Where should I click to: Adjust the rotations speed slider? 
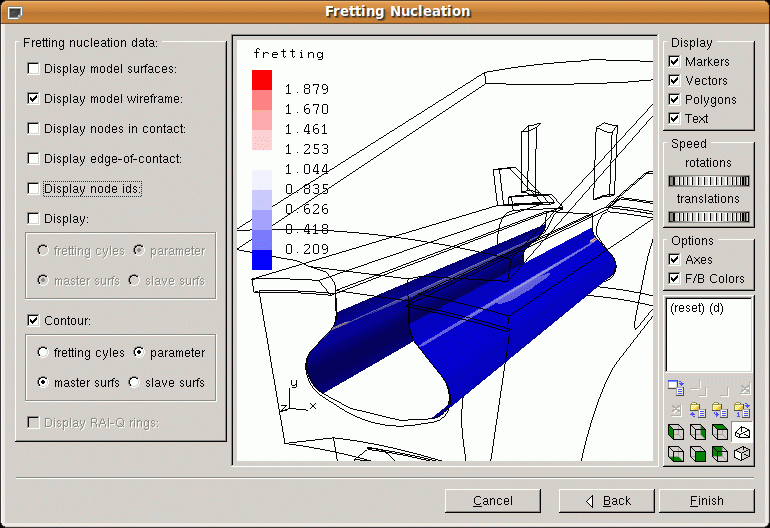pos(709,181)
